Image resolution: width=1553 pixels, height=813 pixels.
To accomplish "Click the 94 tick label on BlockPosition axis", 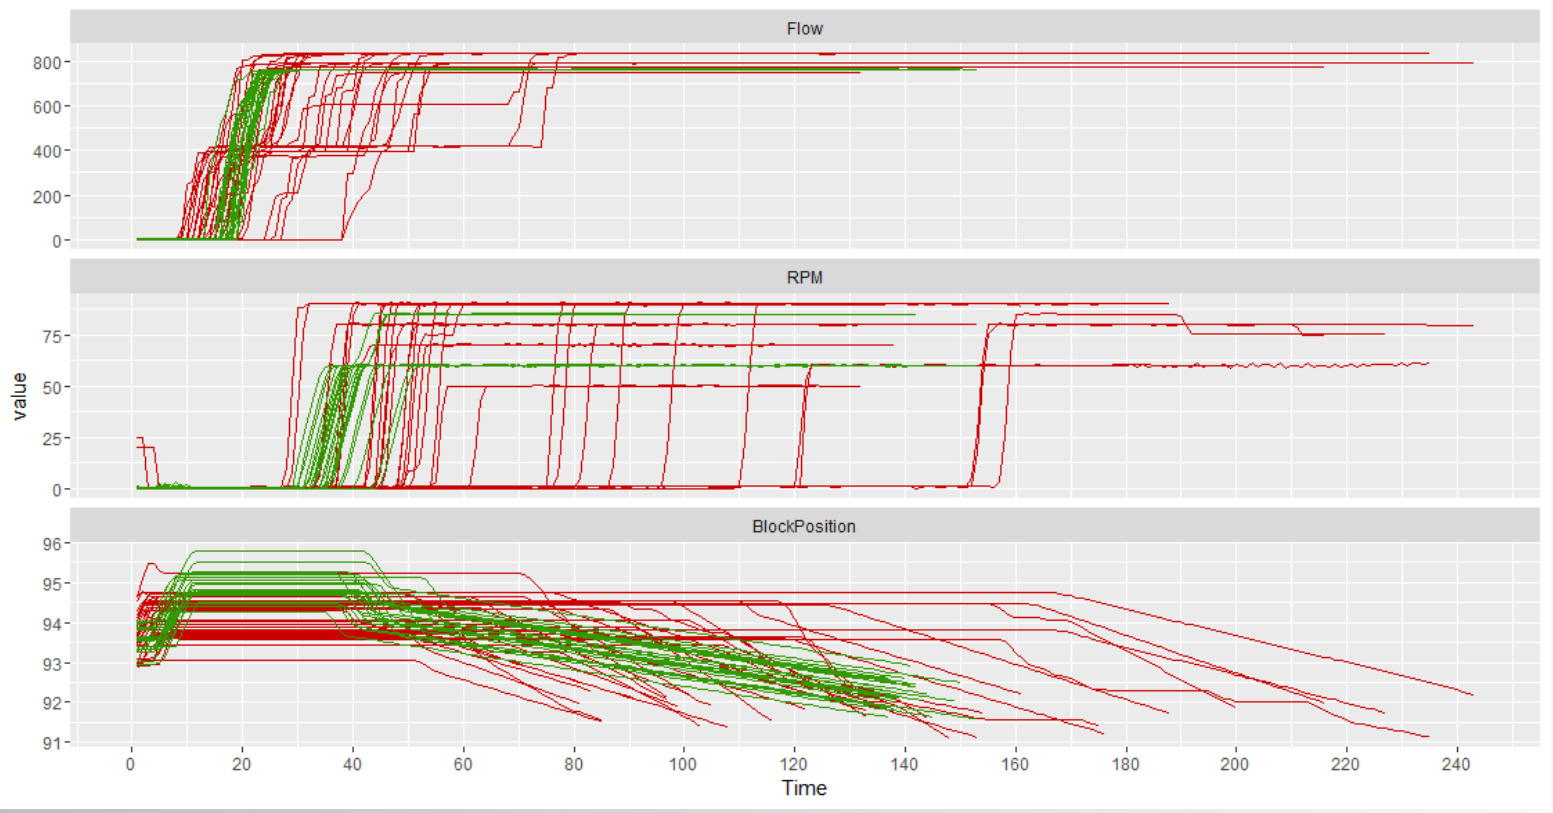I will 51,624.
